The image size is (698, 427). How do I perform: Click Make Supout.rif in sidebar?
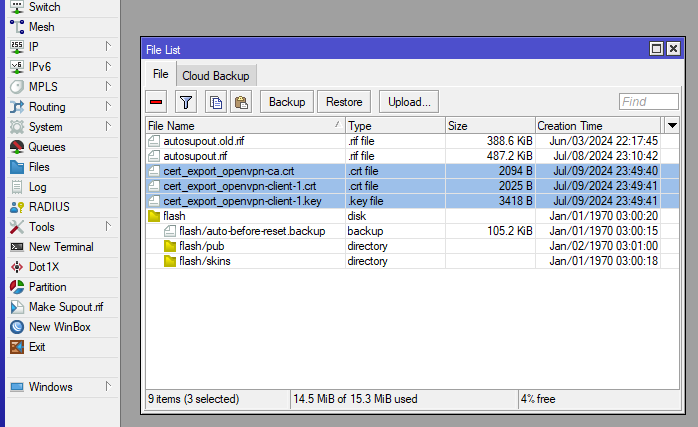click(69, 307)
